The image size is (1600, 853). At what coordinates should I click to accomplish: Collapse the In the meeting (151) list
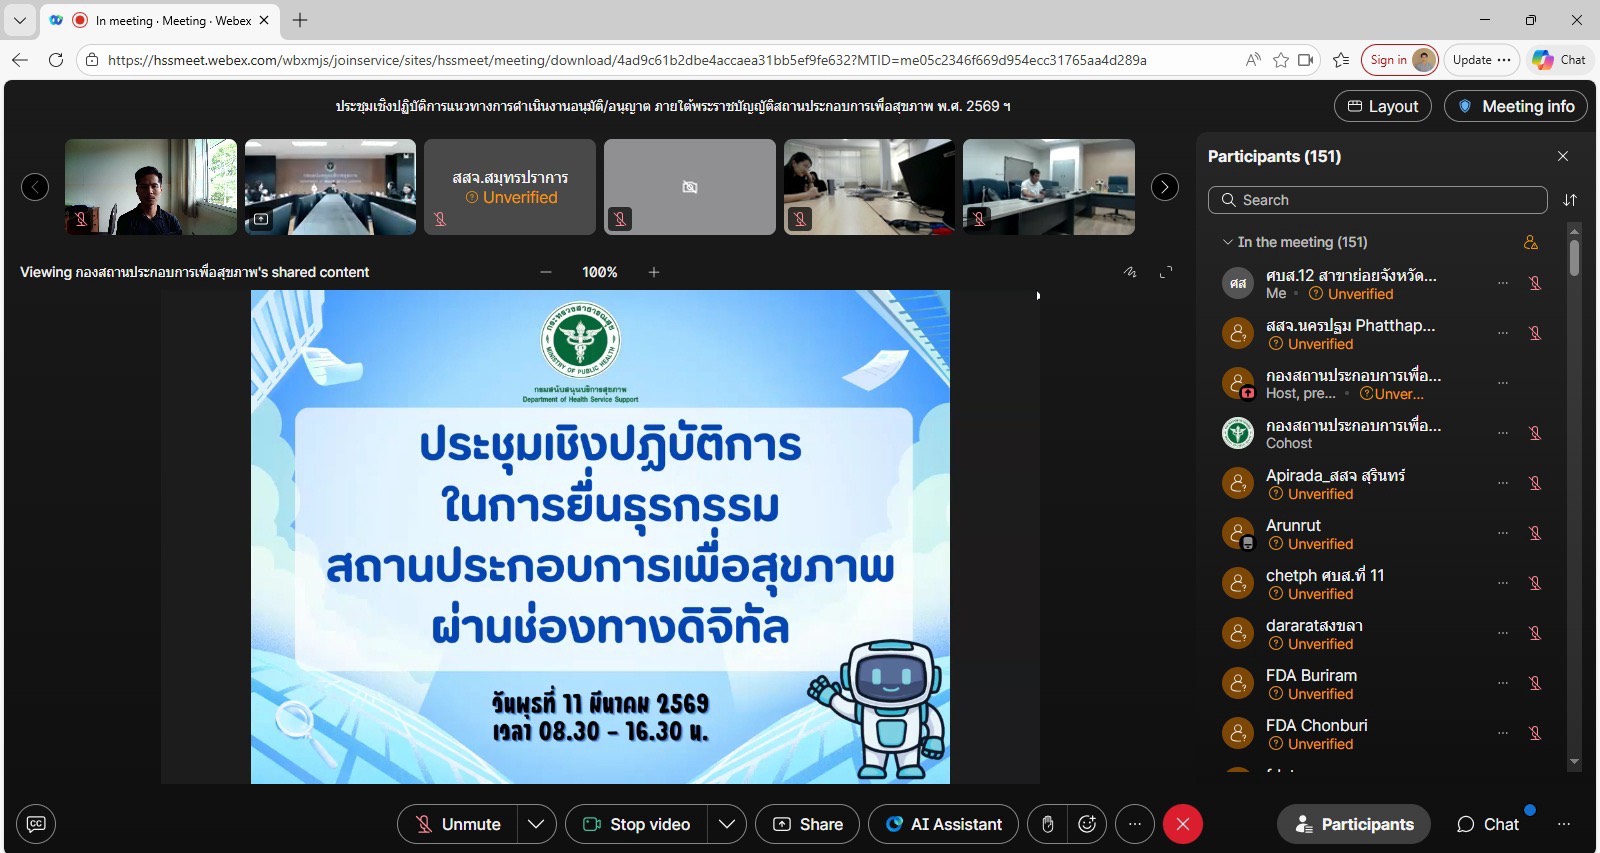(1227, 242)
